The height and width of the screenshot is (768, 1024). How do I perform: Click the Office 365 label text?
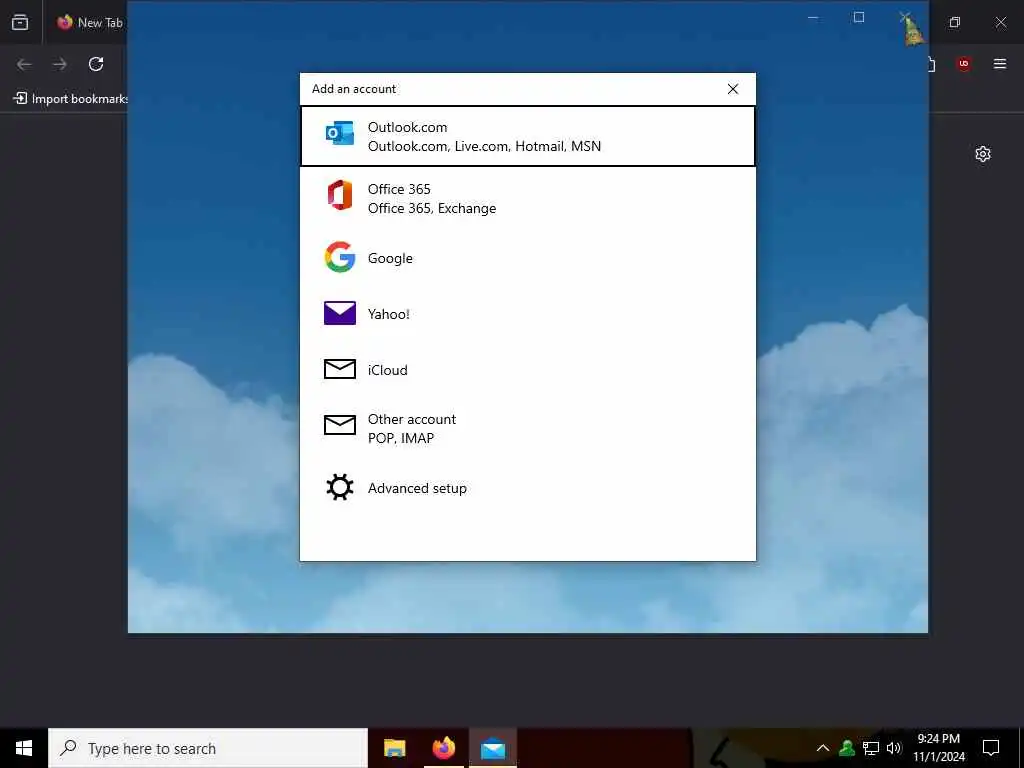pos(399,189)
